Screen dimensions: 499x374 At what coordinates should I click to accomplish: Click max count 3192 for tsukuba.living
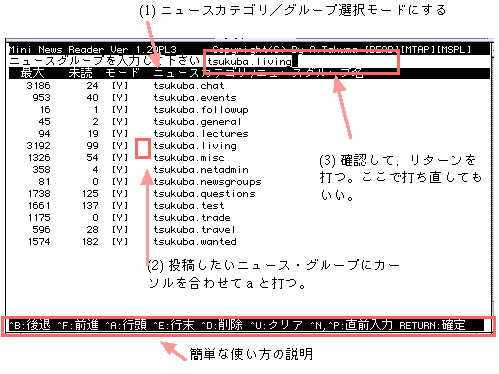[x=38, y=146]
